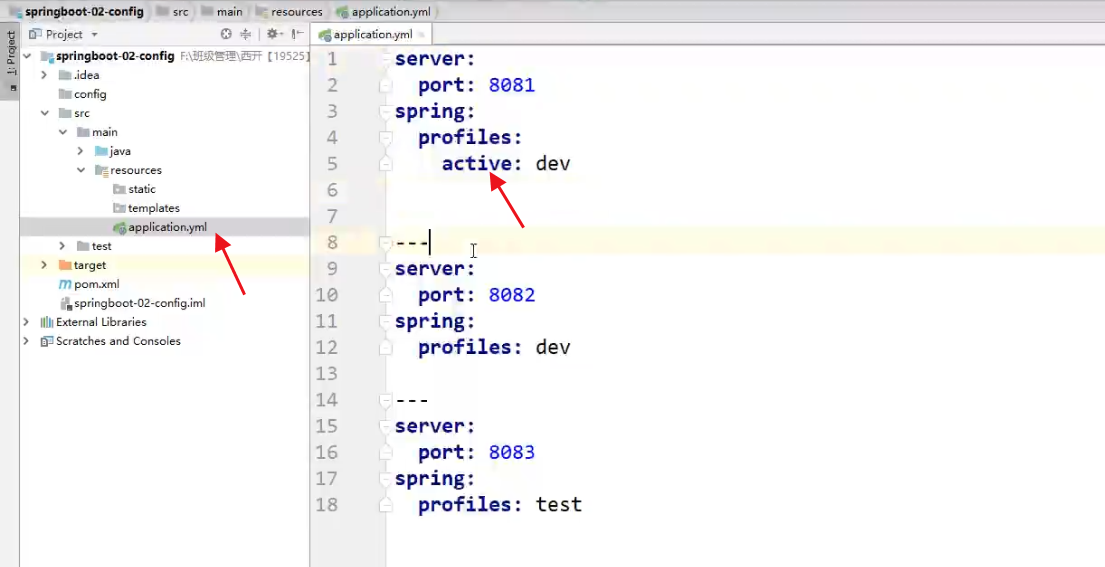
Task: Expand the java folder arrow
Action: [80, 151]
